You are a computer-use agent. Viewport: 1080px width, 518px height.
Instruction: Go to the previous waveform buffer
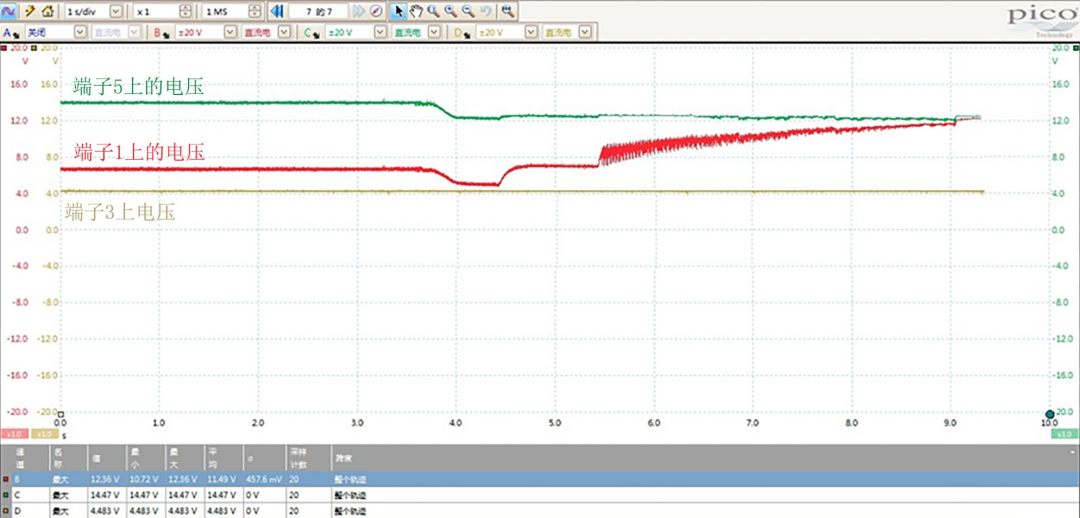point(277,12)
